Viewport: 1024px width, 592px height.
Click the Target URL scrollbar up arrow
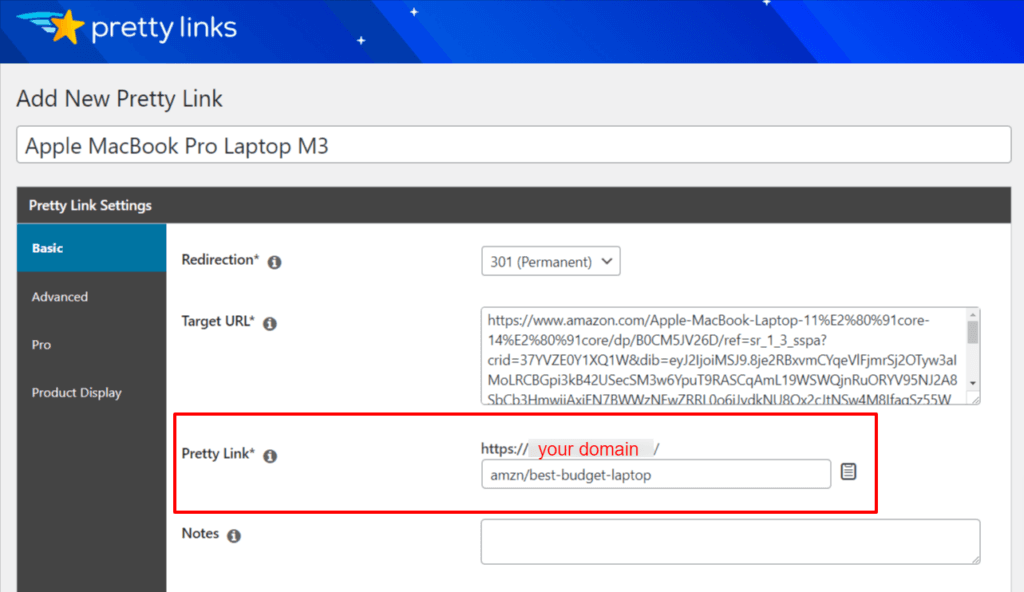(972, 316)
